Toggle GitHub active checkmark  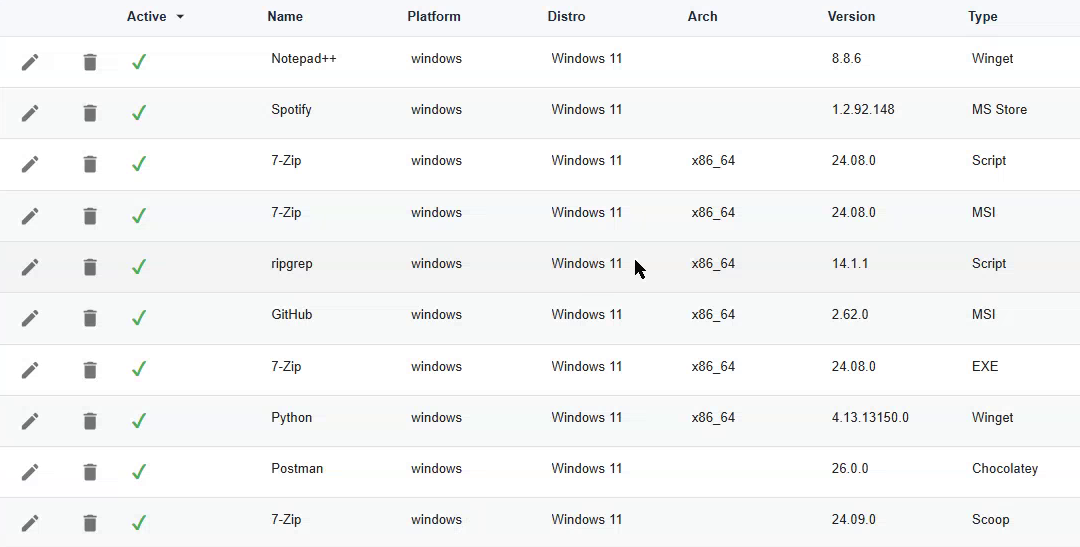coord(139,318)
